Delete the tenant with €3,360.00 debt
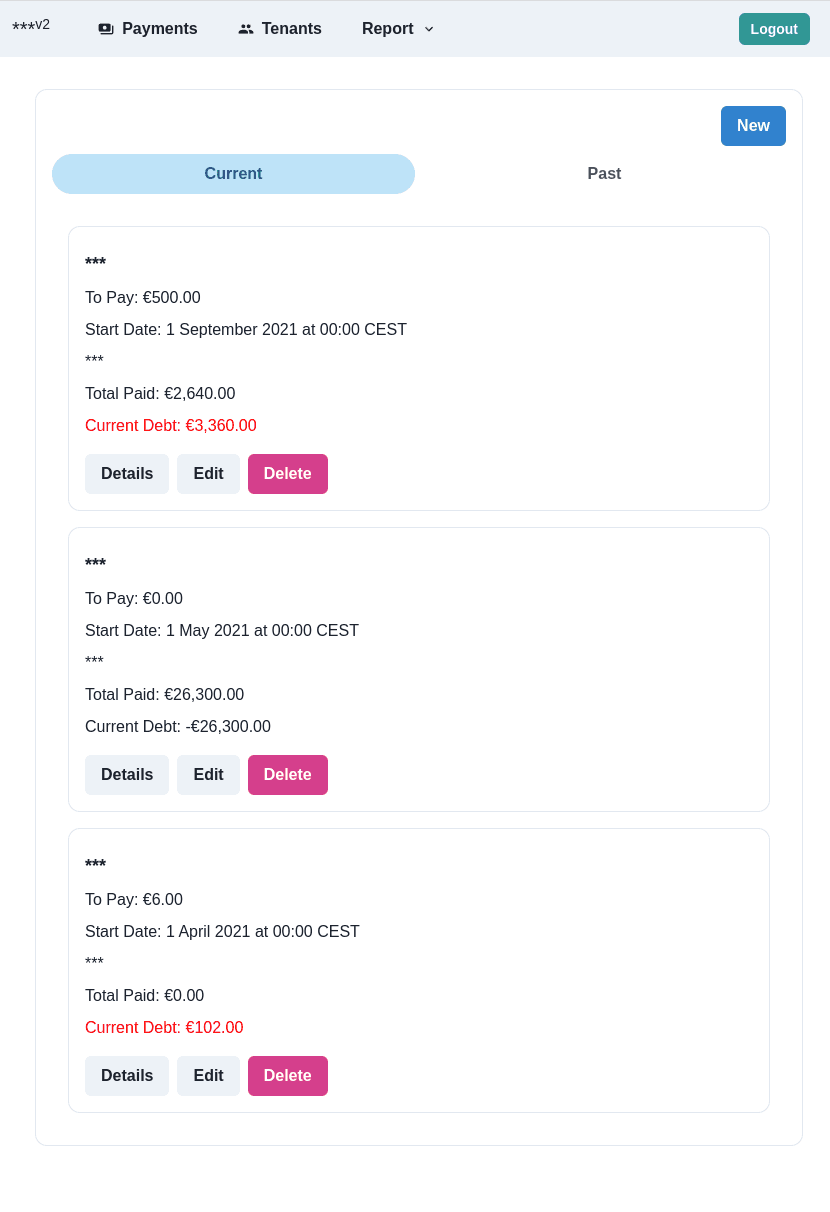Image resolution: width=830 pixels, height=1212 pixels. pos(287,474)
